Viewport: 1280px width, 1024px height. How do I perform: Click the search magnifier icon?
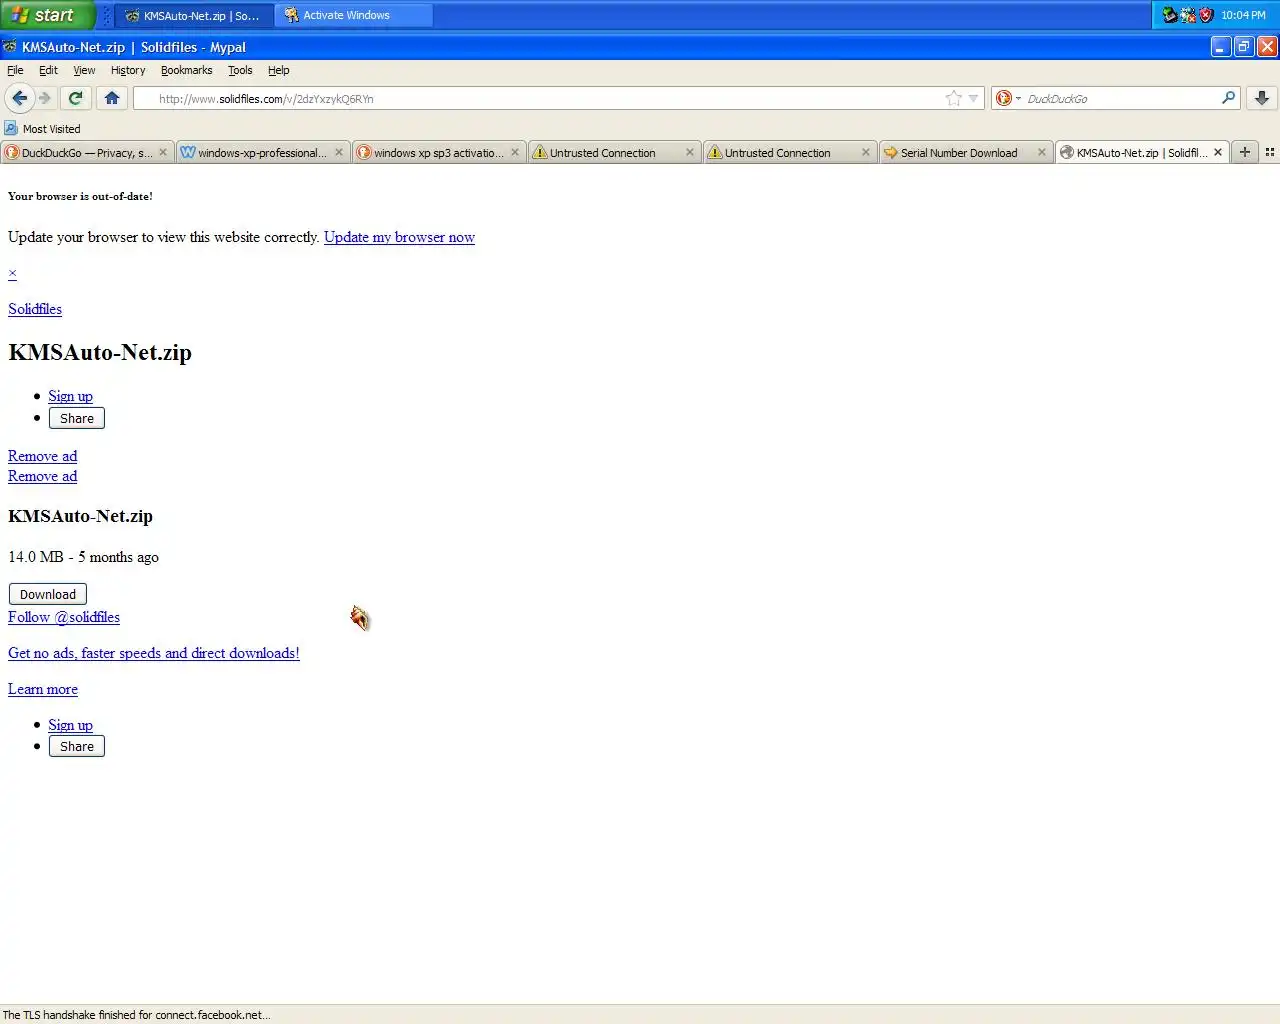(1228, 97)
